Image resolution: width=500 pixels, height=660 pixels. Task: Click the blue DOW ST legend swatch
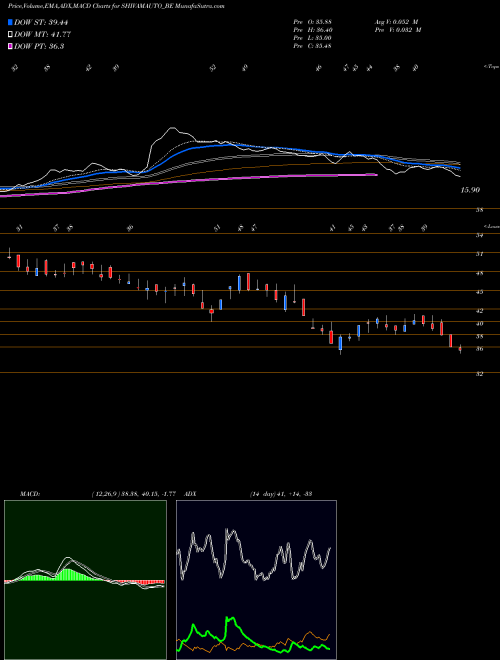point(10,22)
